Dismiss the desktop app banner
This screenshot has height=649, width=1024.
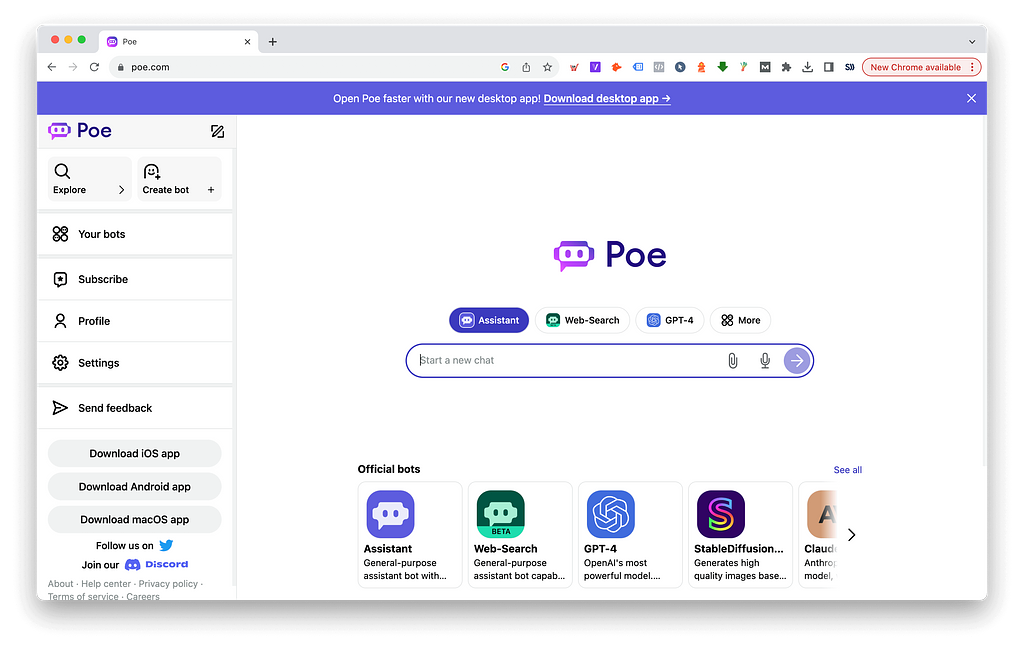pyautogui.click(x=971, y=99)
